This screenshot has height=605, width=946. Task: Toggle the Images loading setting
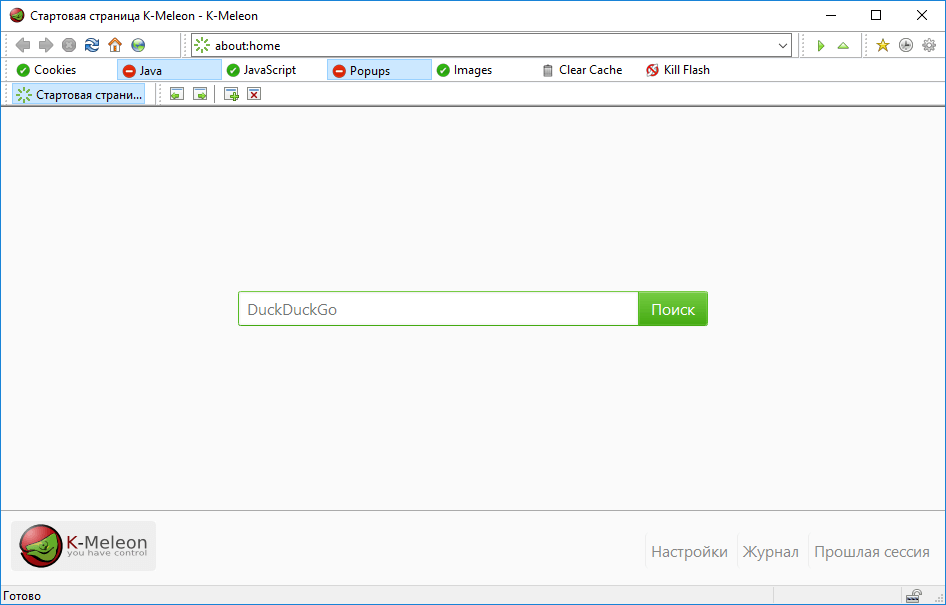(484, 70)
